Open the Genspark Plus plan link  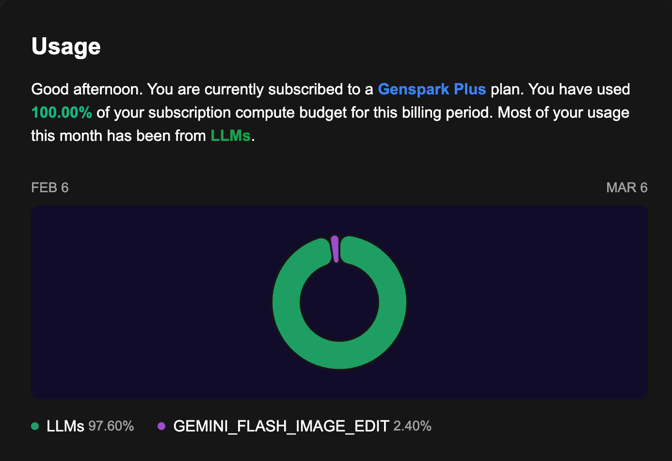pyautogui.click(x=432, y=89)
